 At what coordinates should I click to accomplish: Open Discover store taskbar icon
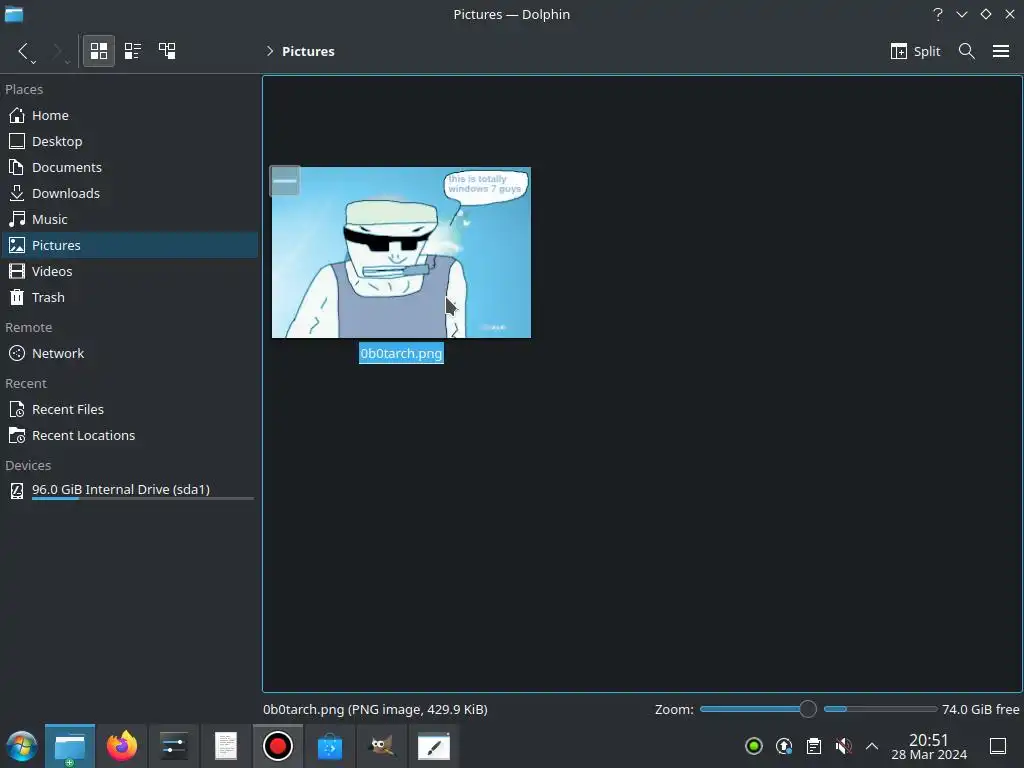pos(330,746)
